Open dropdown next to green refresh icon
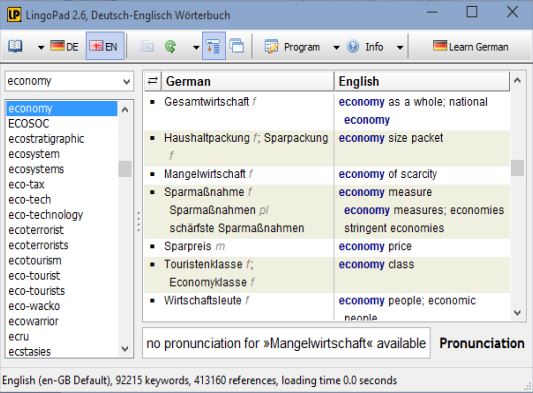Screen dimensions: 533x393 196,47
